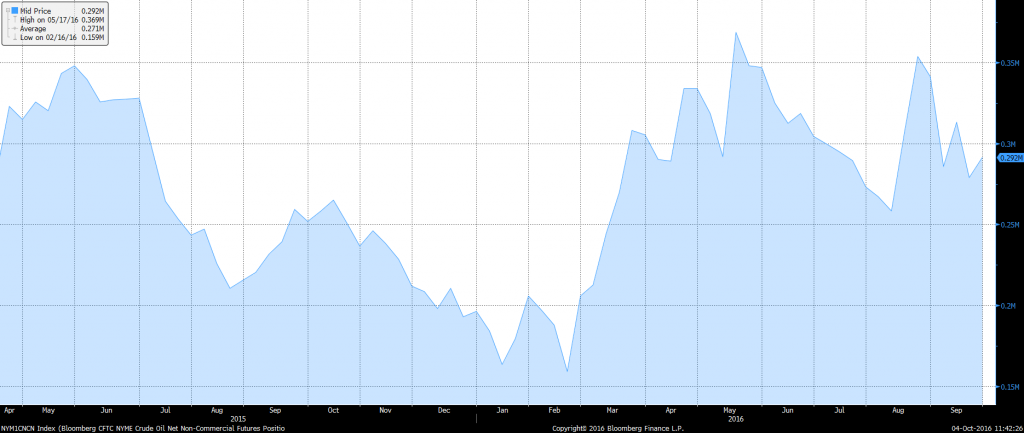Select the Mid Price legend label
This screenshot has height=433, width=1024.
tap(35, 11)
